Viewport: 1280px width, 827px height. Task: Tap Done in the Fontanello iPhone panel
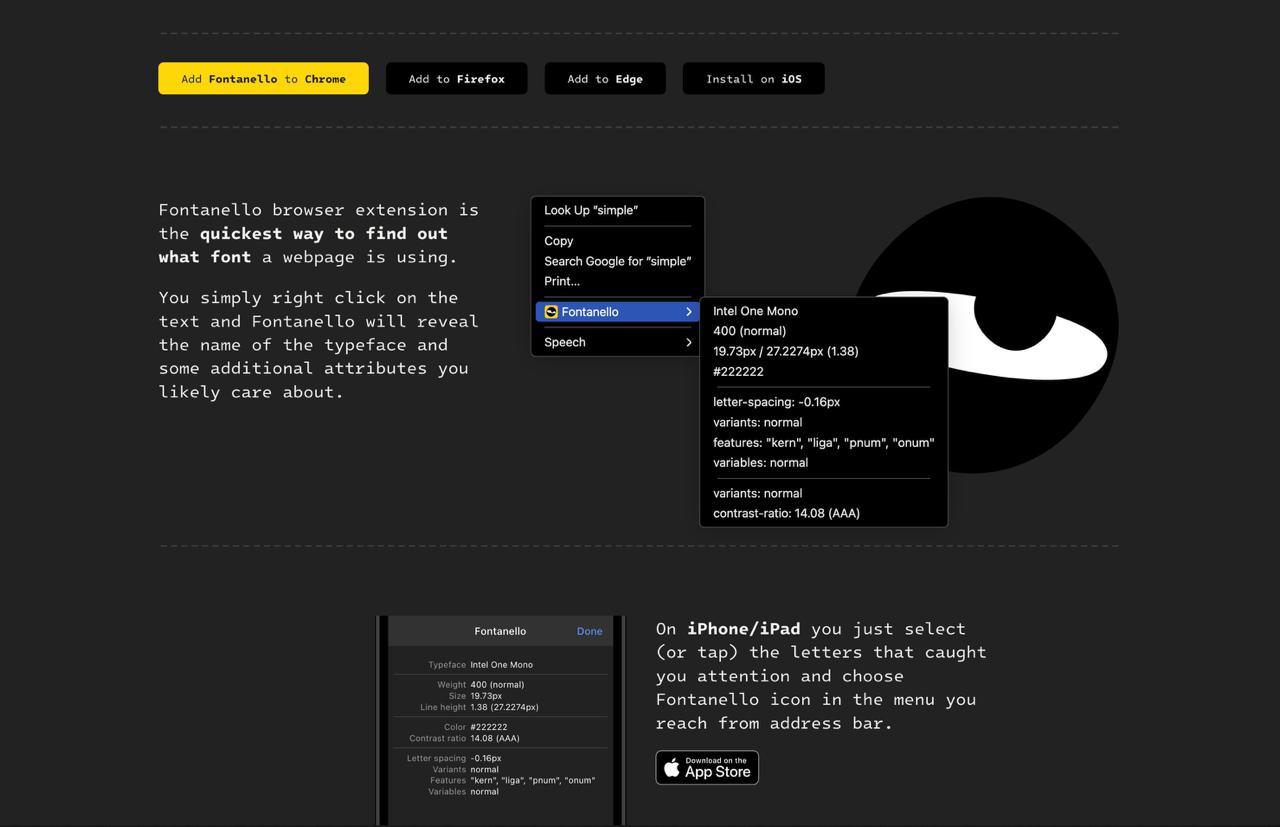589,631
